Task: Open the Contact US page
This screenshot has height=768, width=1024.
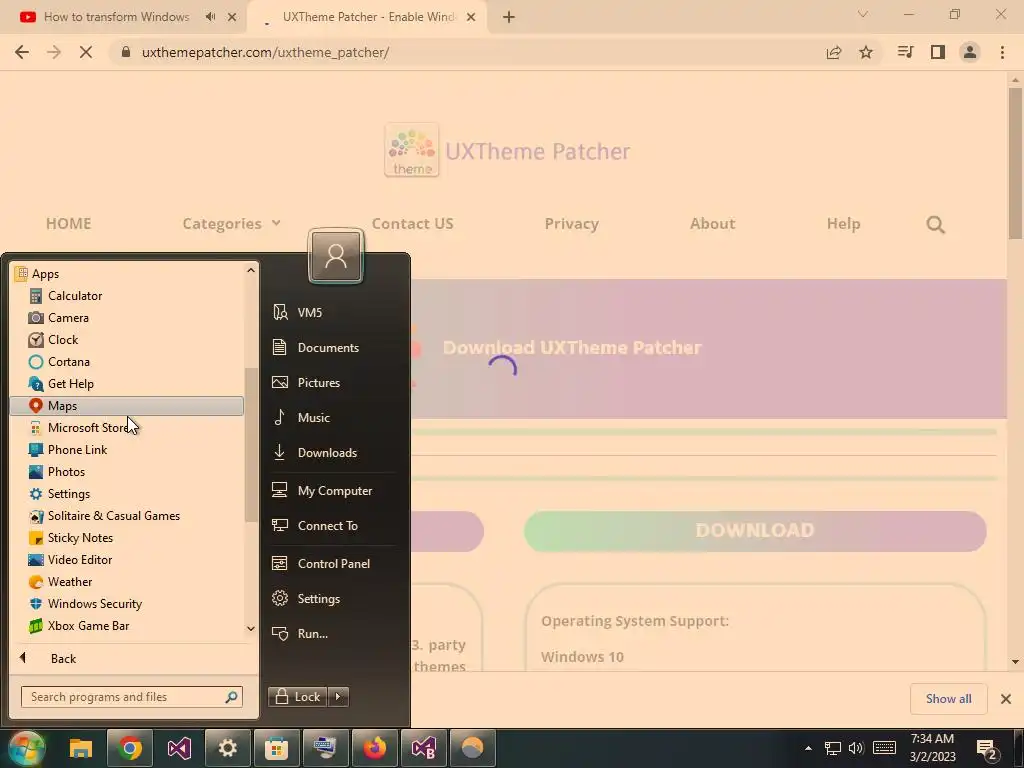Action: 412,224
